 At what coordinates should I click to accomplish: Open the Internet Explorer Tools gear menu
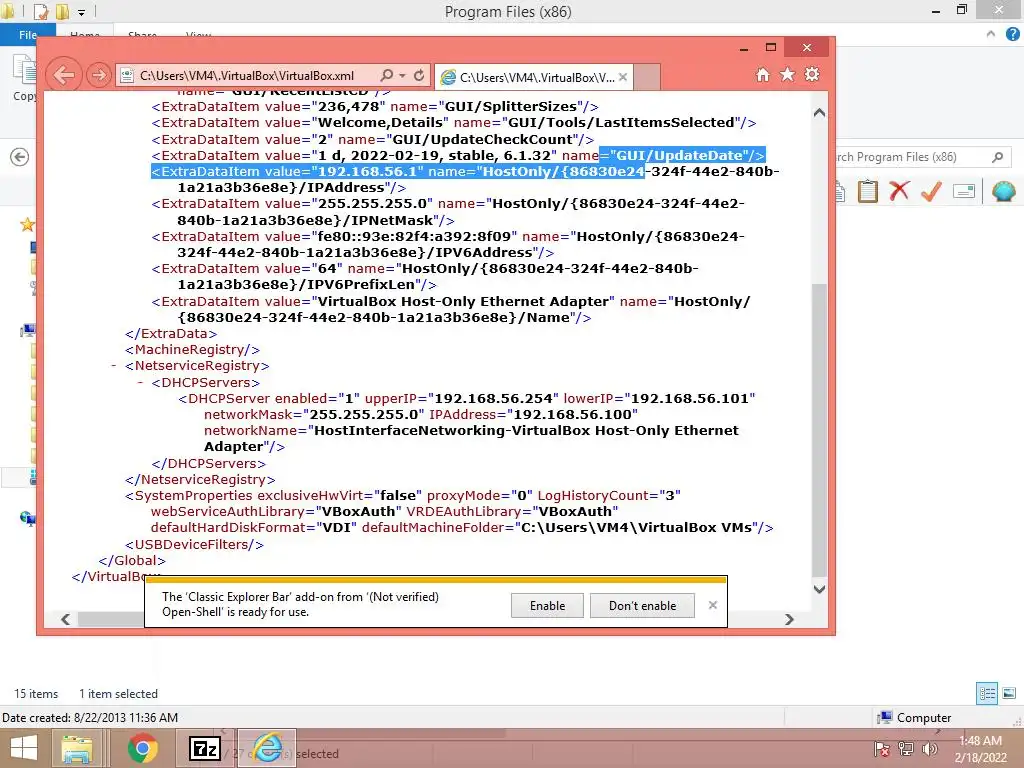pyautogui.click(x=812, y=74)
